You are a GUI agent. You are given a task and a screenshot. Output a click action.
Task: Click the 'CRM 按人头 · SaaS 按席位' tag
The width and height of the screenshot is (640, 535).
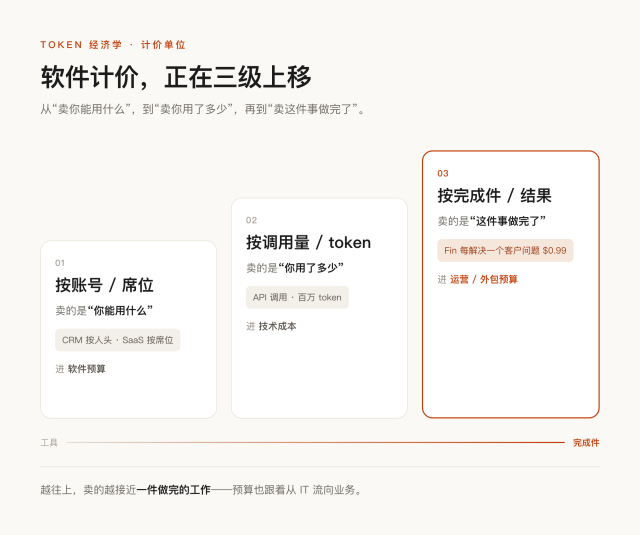[118, 340]
